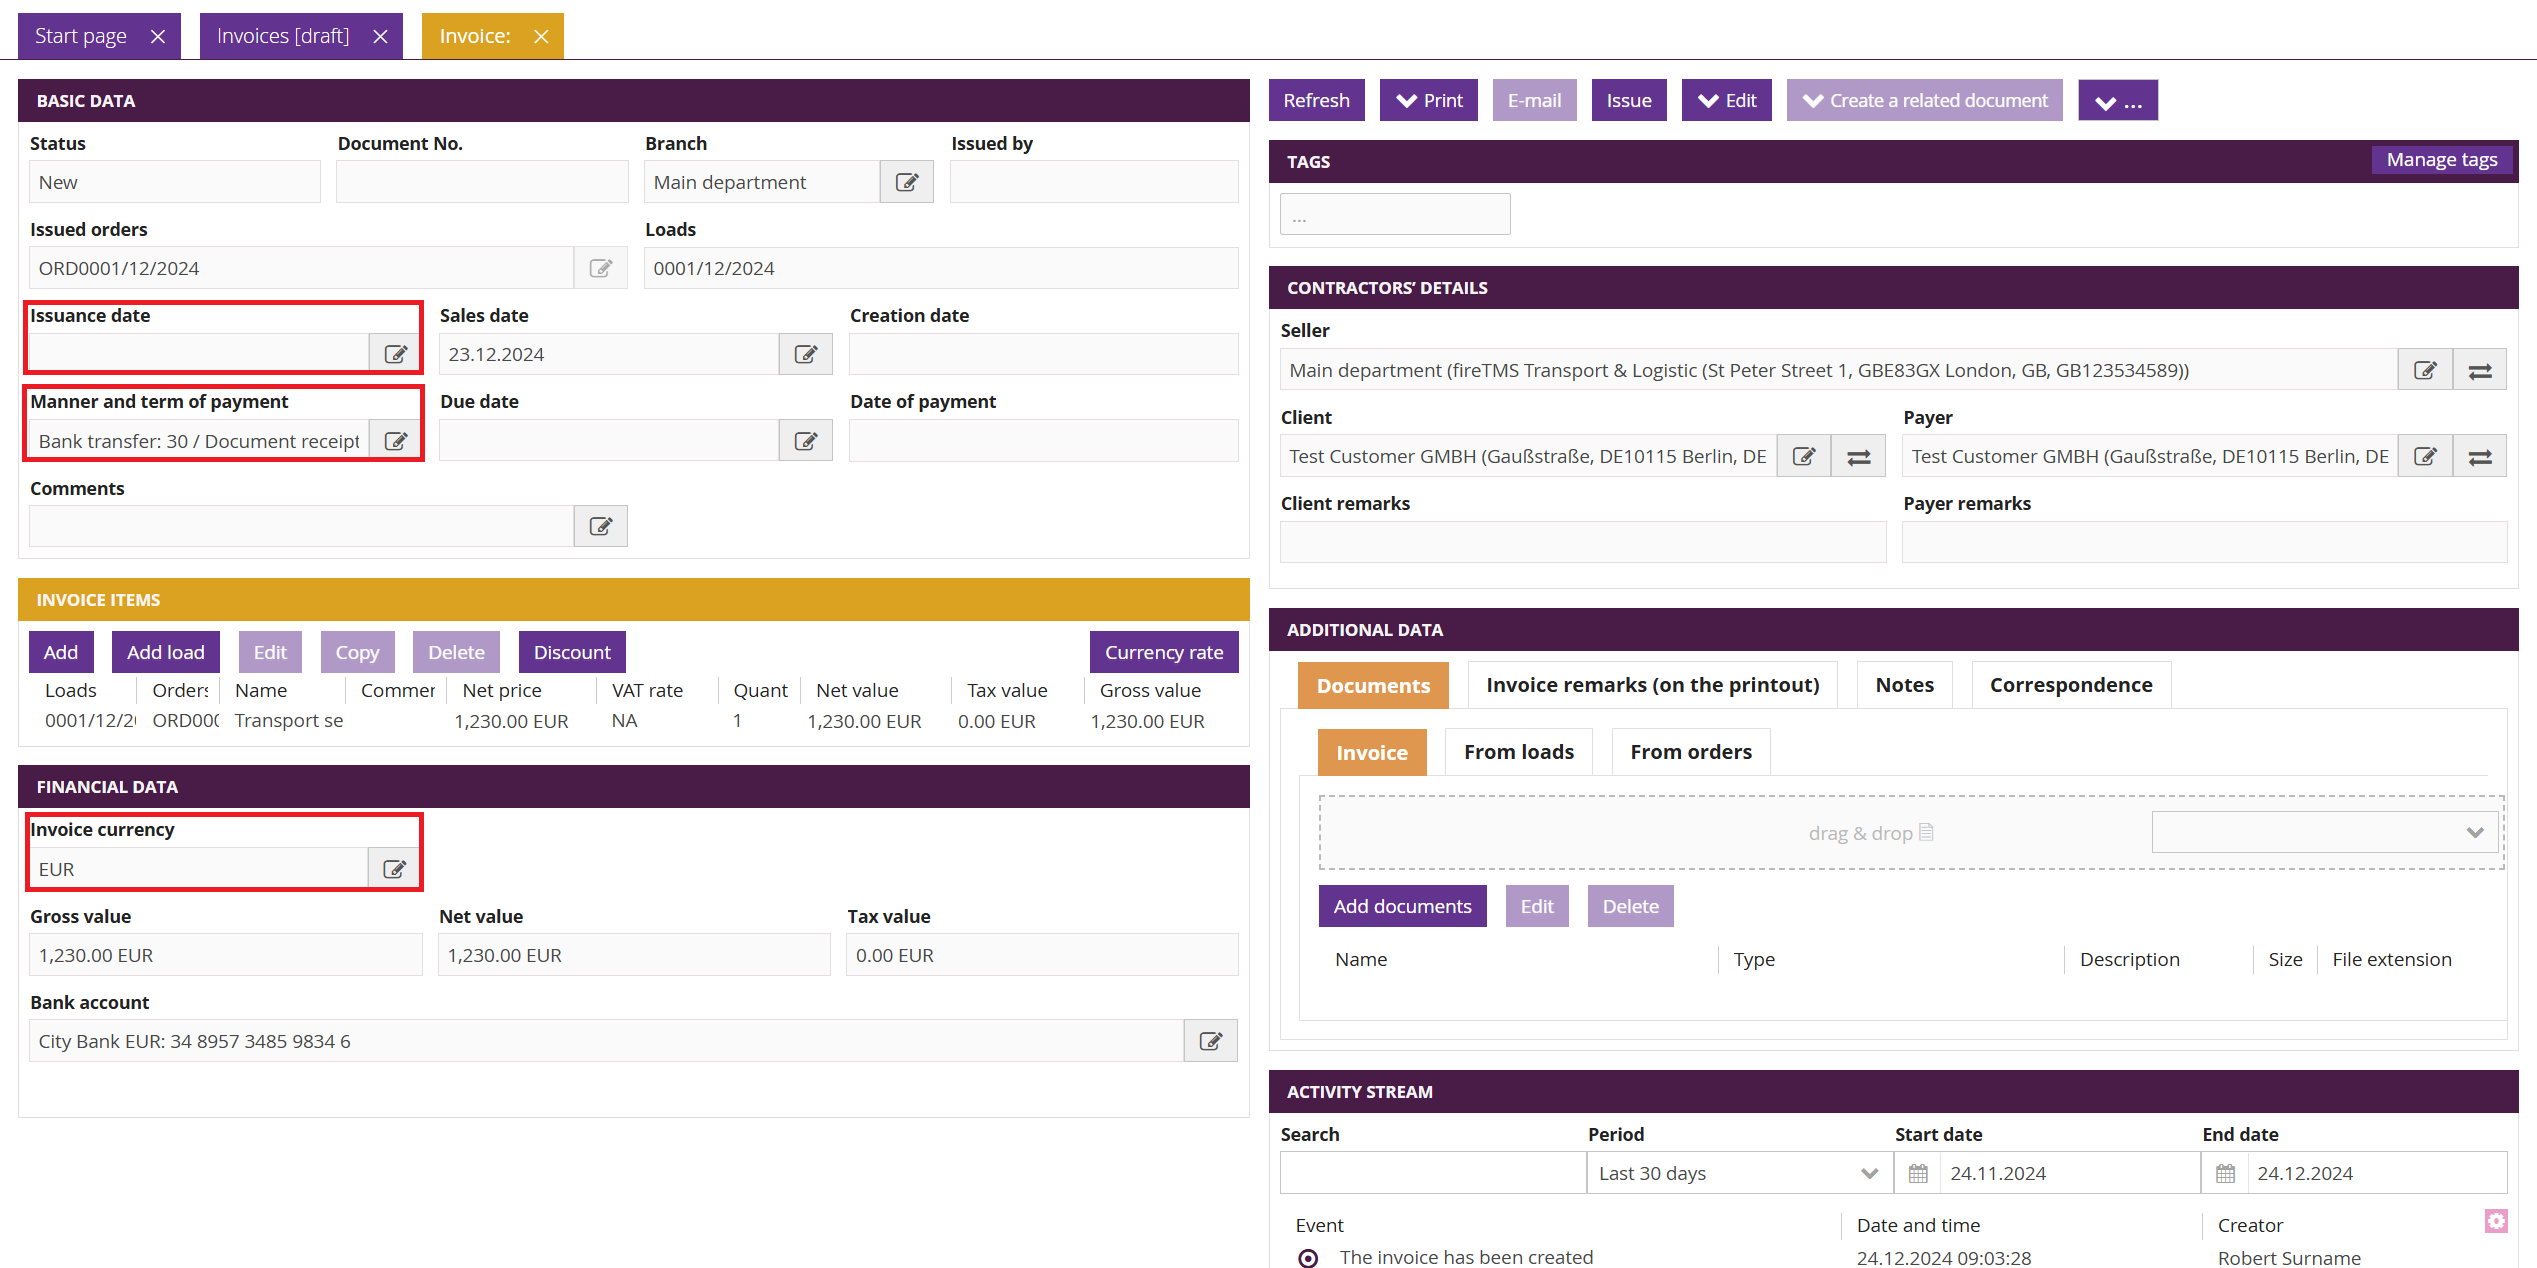
Task: Open the Period Last 30 days dropdown
Action: point(1738,1173)
